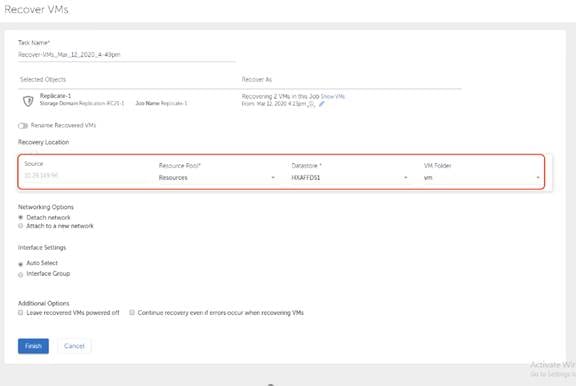576x386 pixels.
Task: Click the shield icon beside Replicate-1
Action: [28, 101]
